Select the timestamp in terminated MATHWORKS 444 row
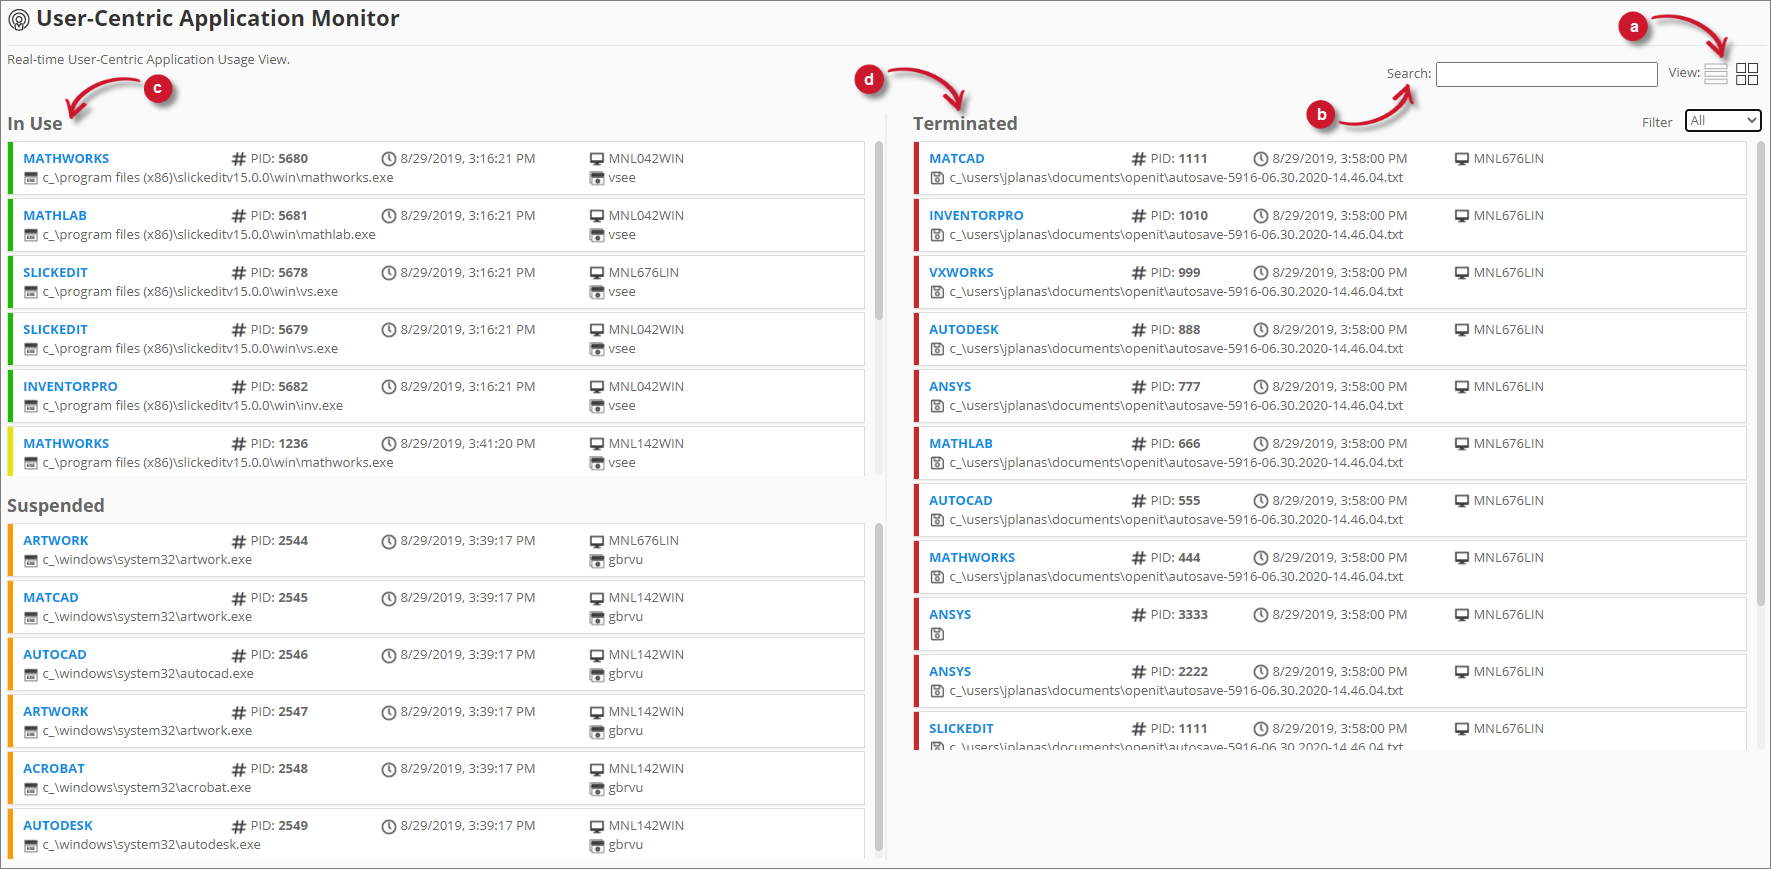The height and width of the screenshot is (869, 1771). [1340, 557]
